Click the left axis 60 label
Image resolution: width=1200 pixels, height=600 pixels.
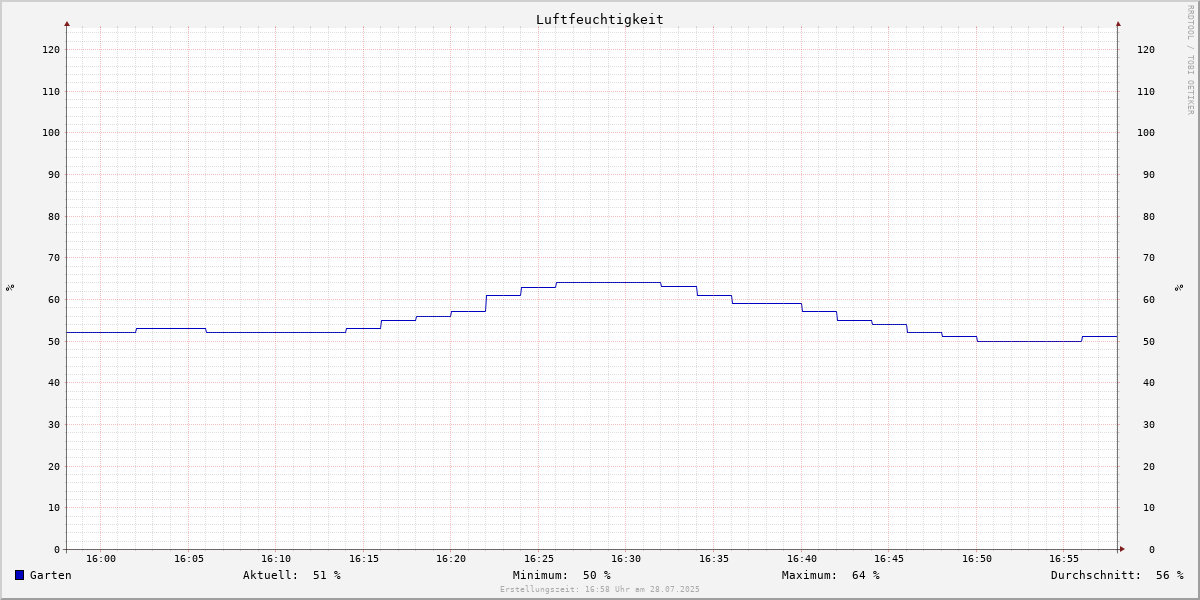coord(54,299)
